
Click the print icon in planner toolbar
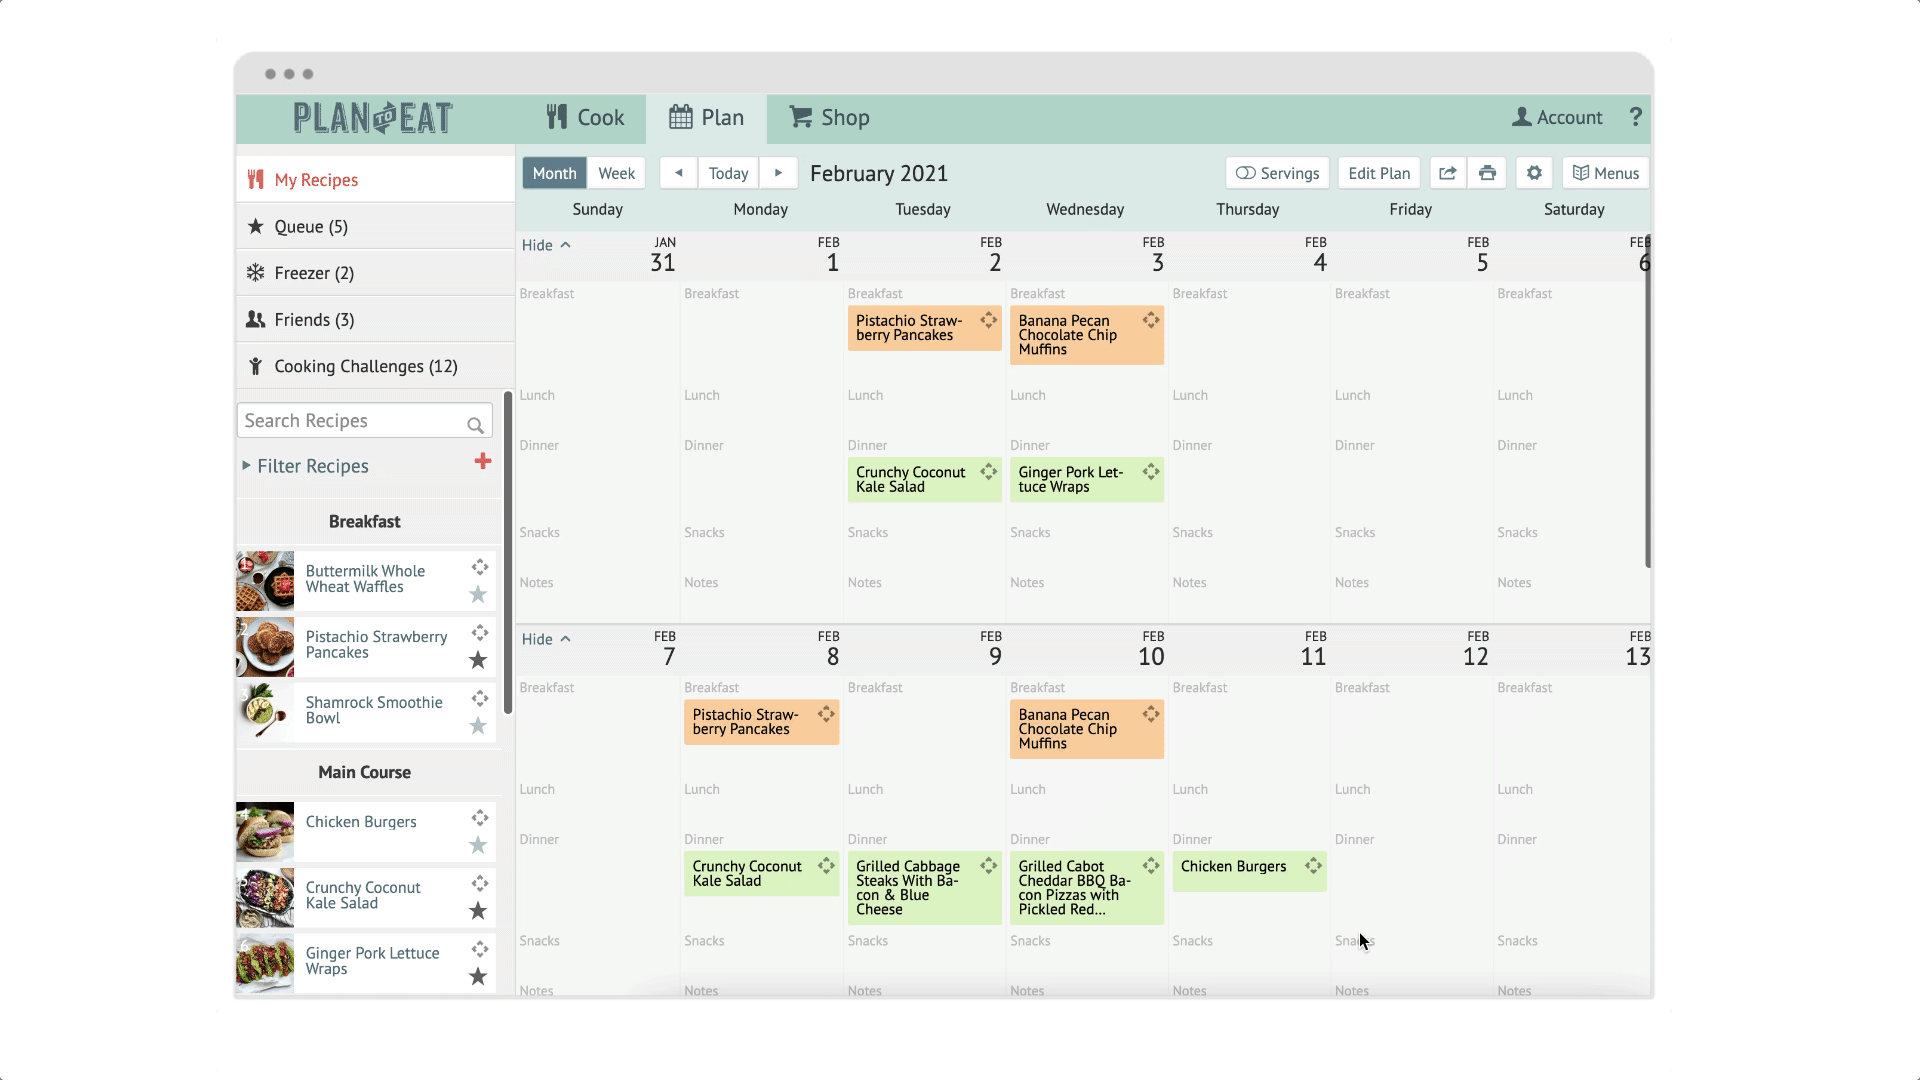[1489, 173]
